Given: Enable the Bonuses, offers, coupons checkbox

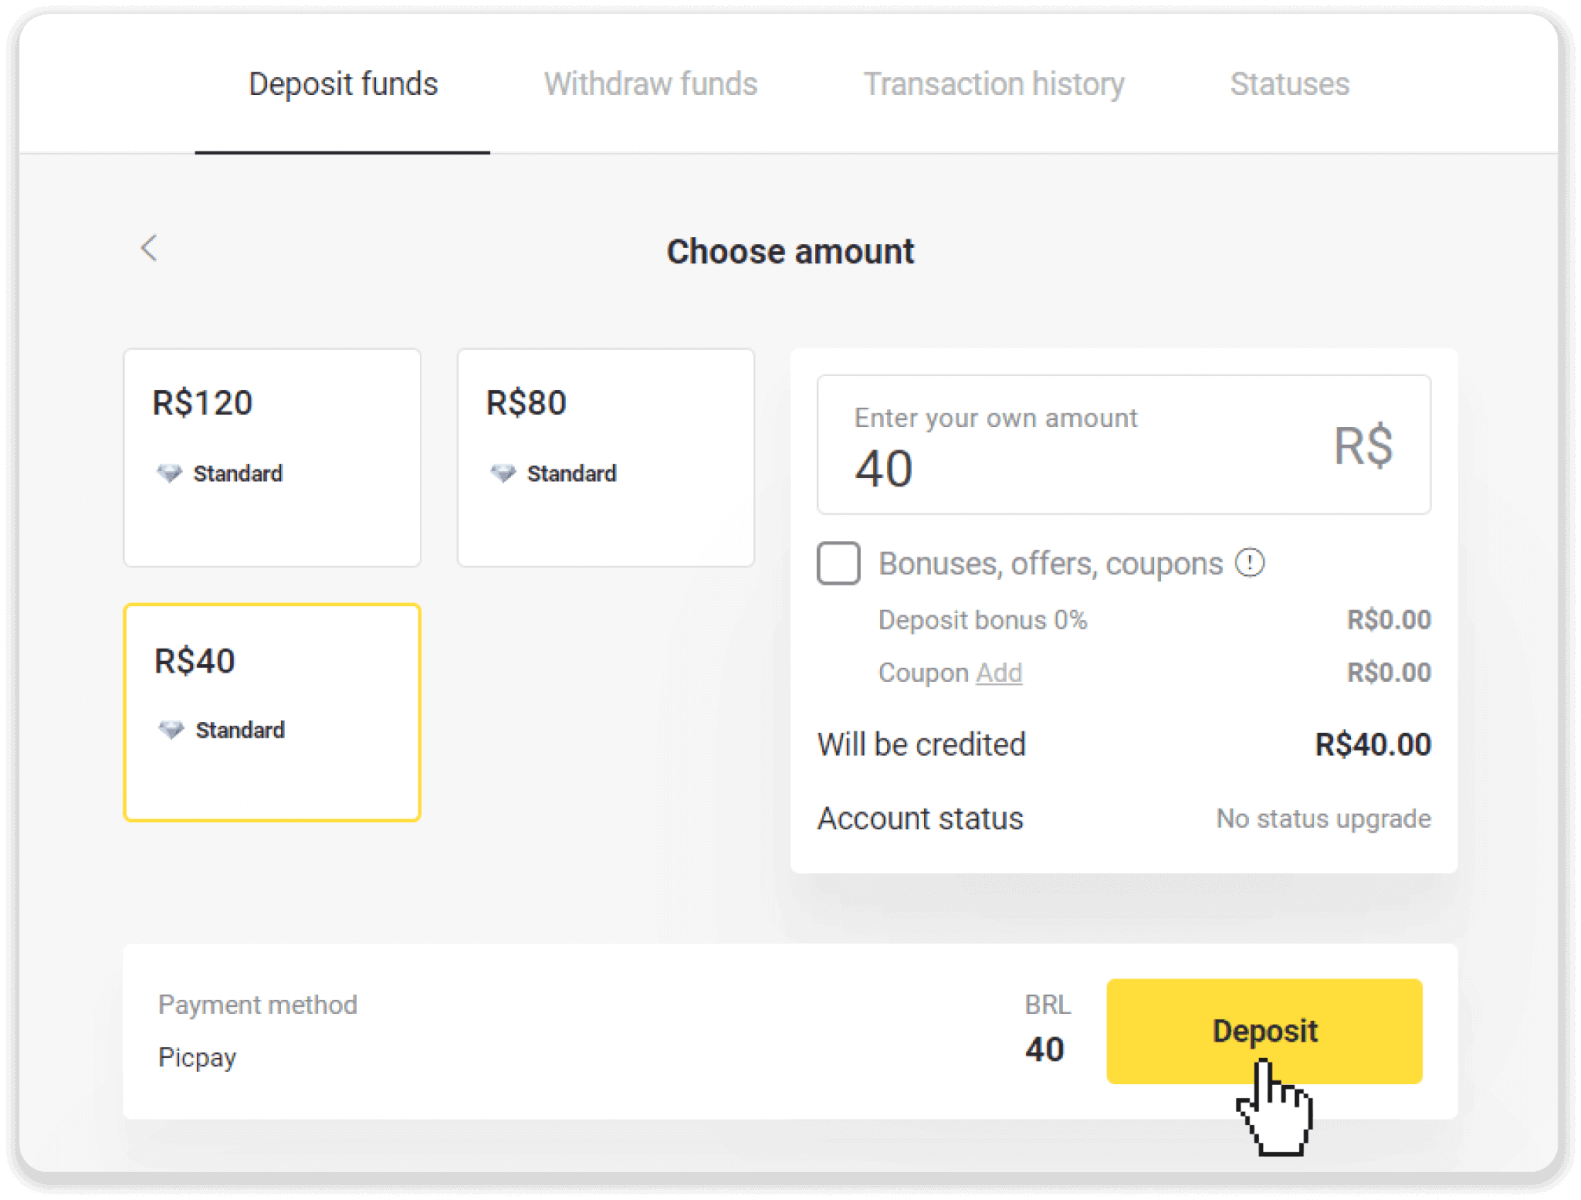Looking at the screenshot, I should point(838,563).
